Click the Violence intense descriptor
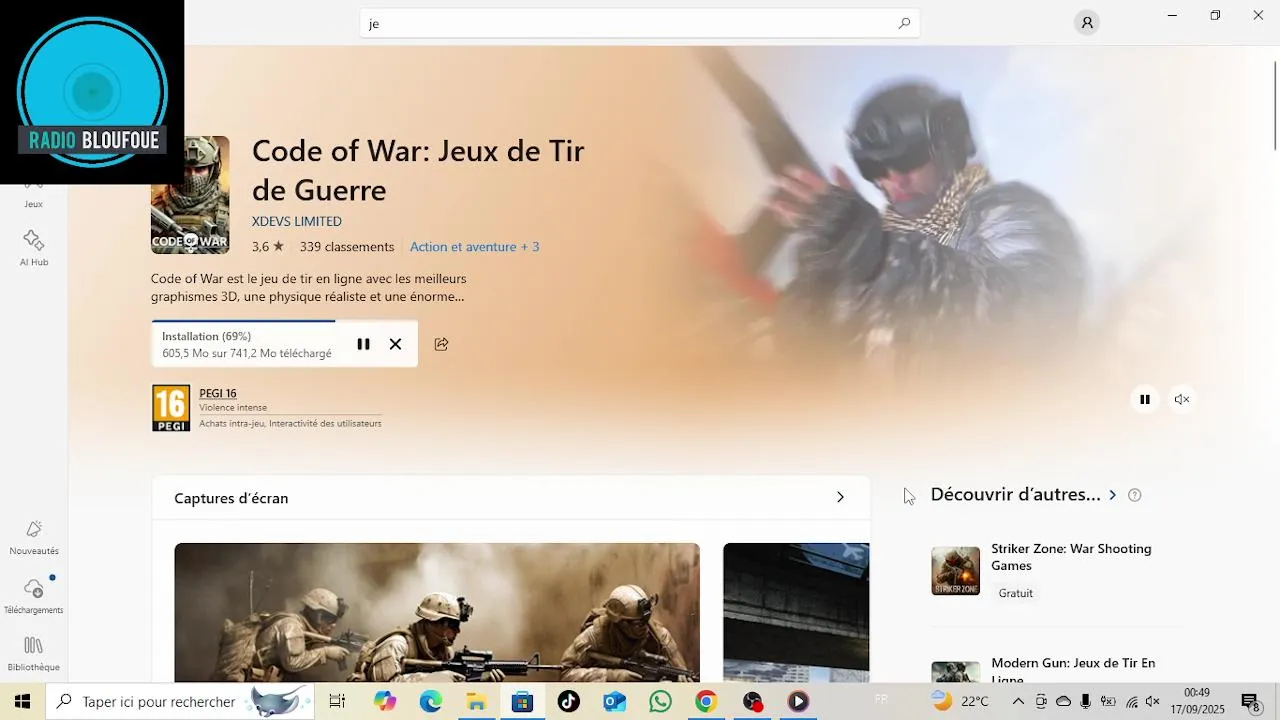 [233, 408]
